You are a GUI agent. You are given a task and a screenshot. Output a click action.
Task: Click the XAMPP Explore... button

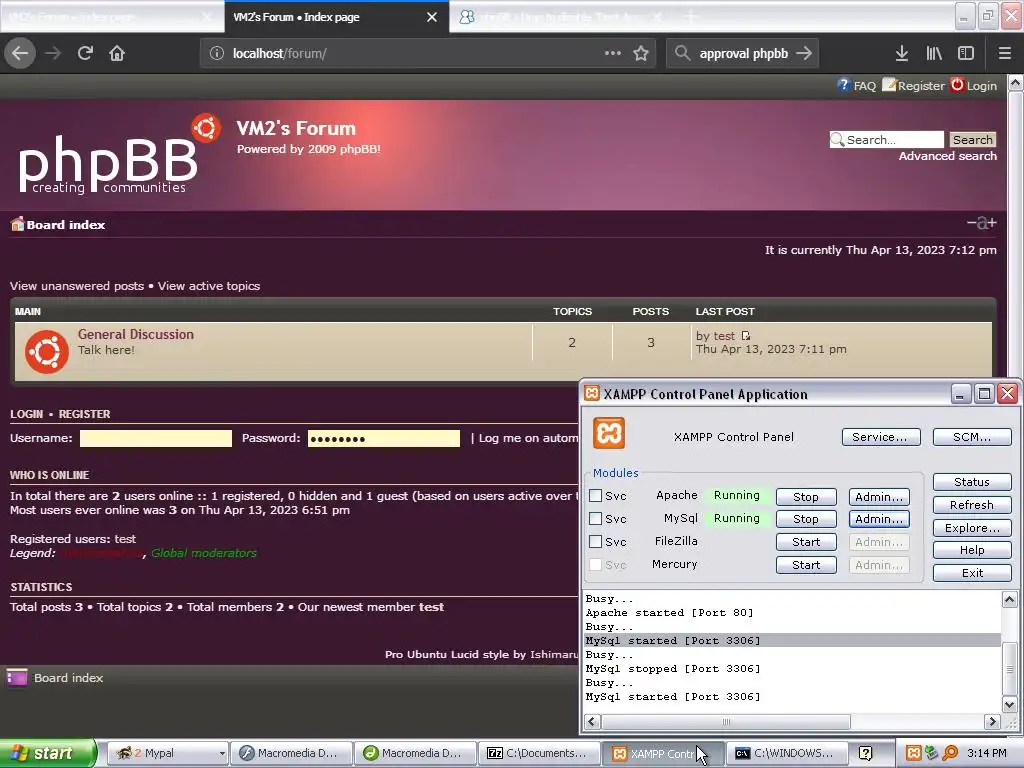coord(972,528)
